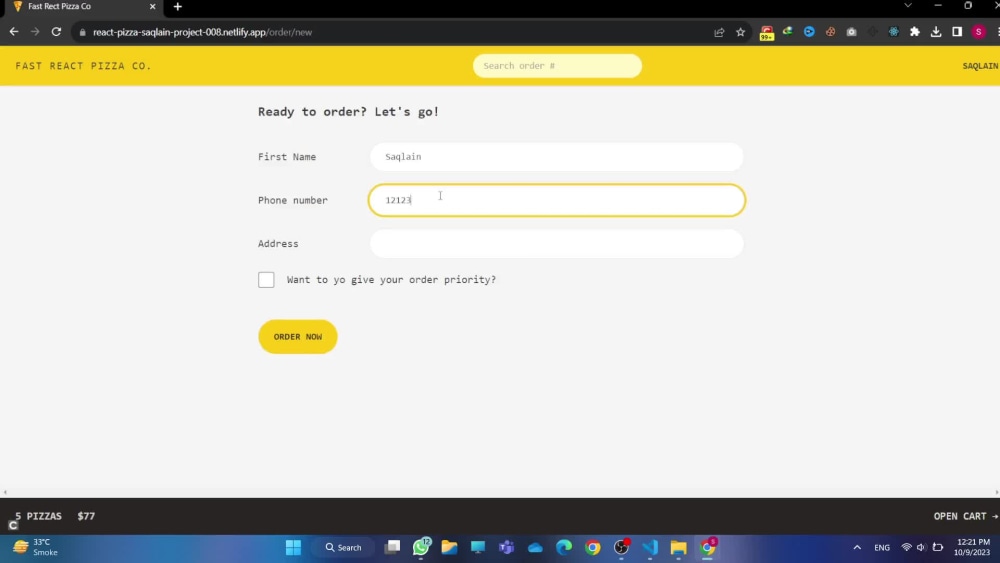This screenshot has height=563, width=1000.
Task: Click the Phone number input field
Action: [x=556, y=200]
